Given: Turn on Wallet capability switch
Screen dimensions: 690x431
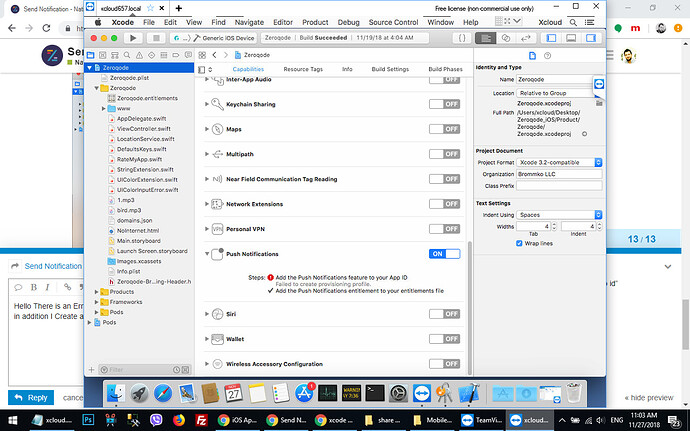Looking at the screenshot, I should pos(444,339).
